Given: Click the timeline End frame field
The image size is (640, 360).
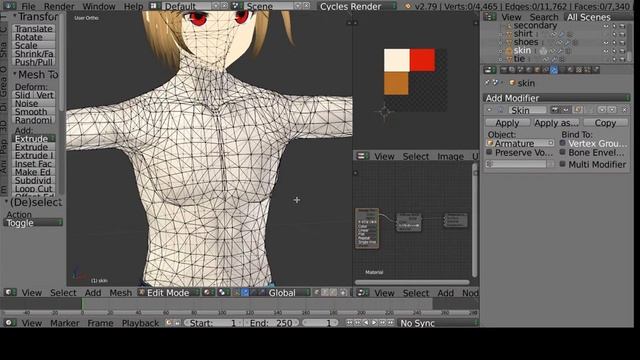Looking at the screenshot, I should click(271, 323).
